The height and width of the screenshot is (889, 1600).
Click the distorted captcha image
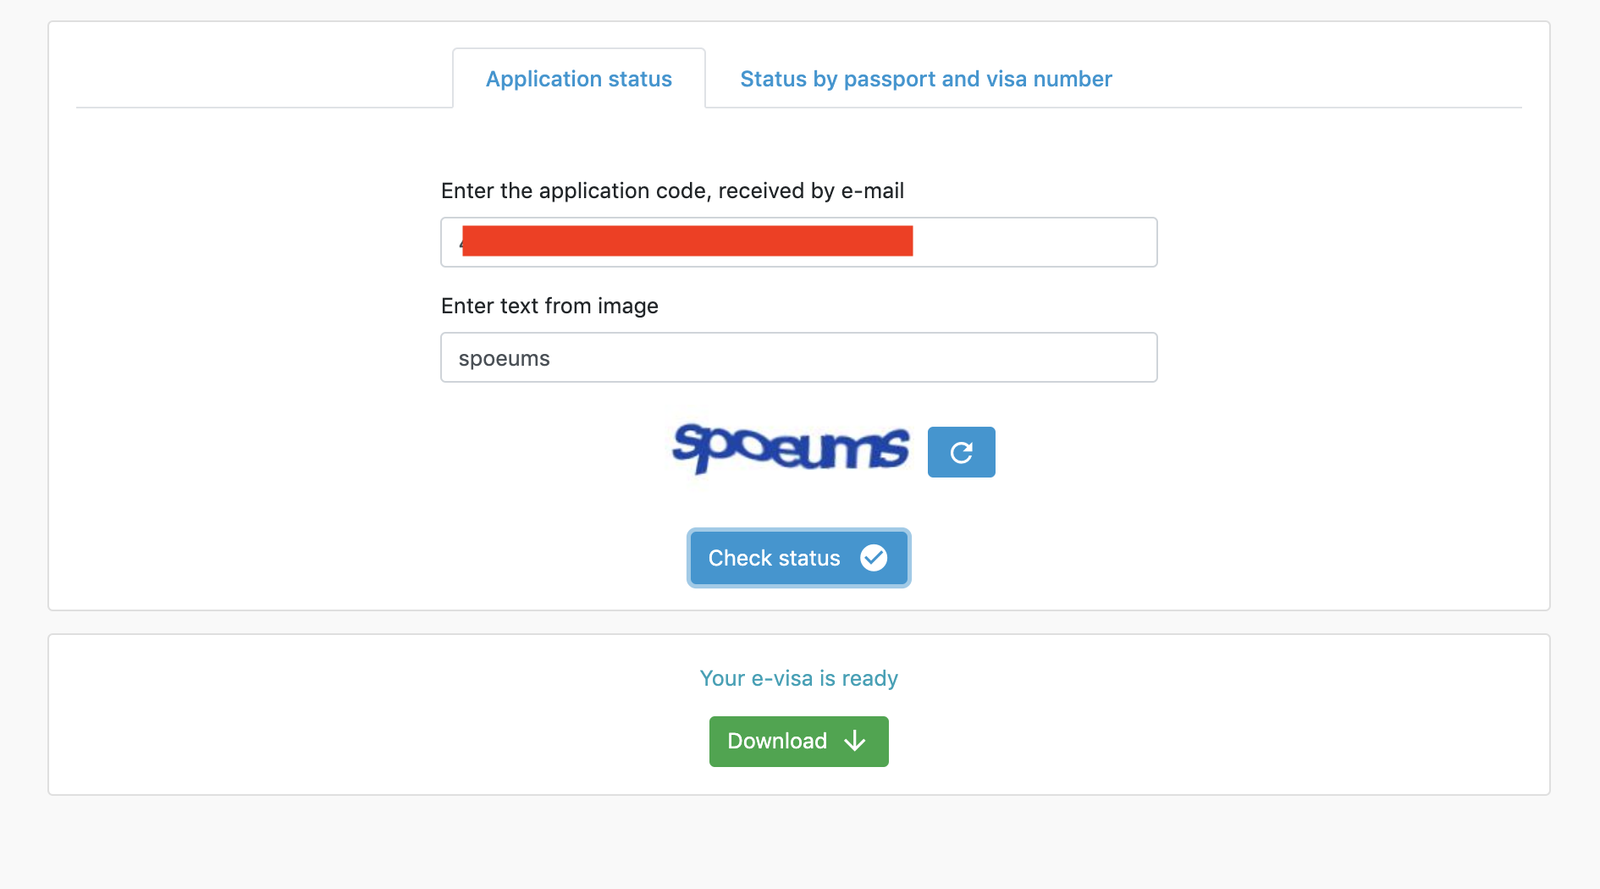790,449
